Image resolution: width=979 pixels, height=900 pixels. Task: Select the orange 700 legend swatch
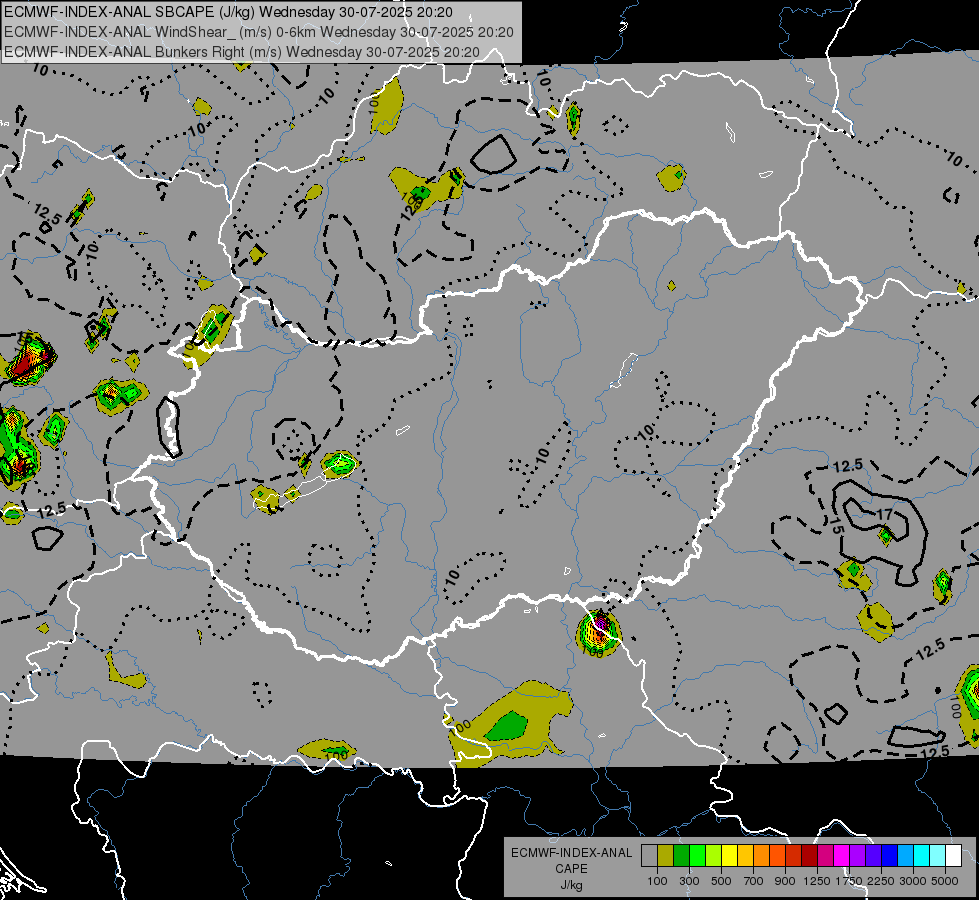point(761,856)
